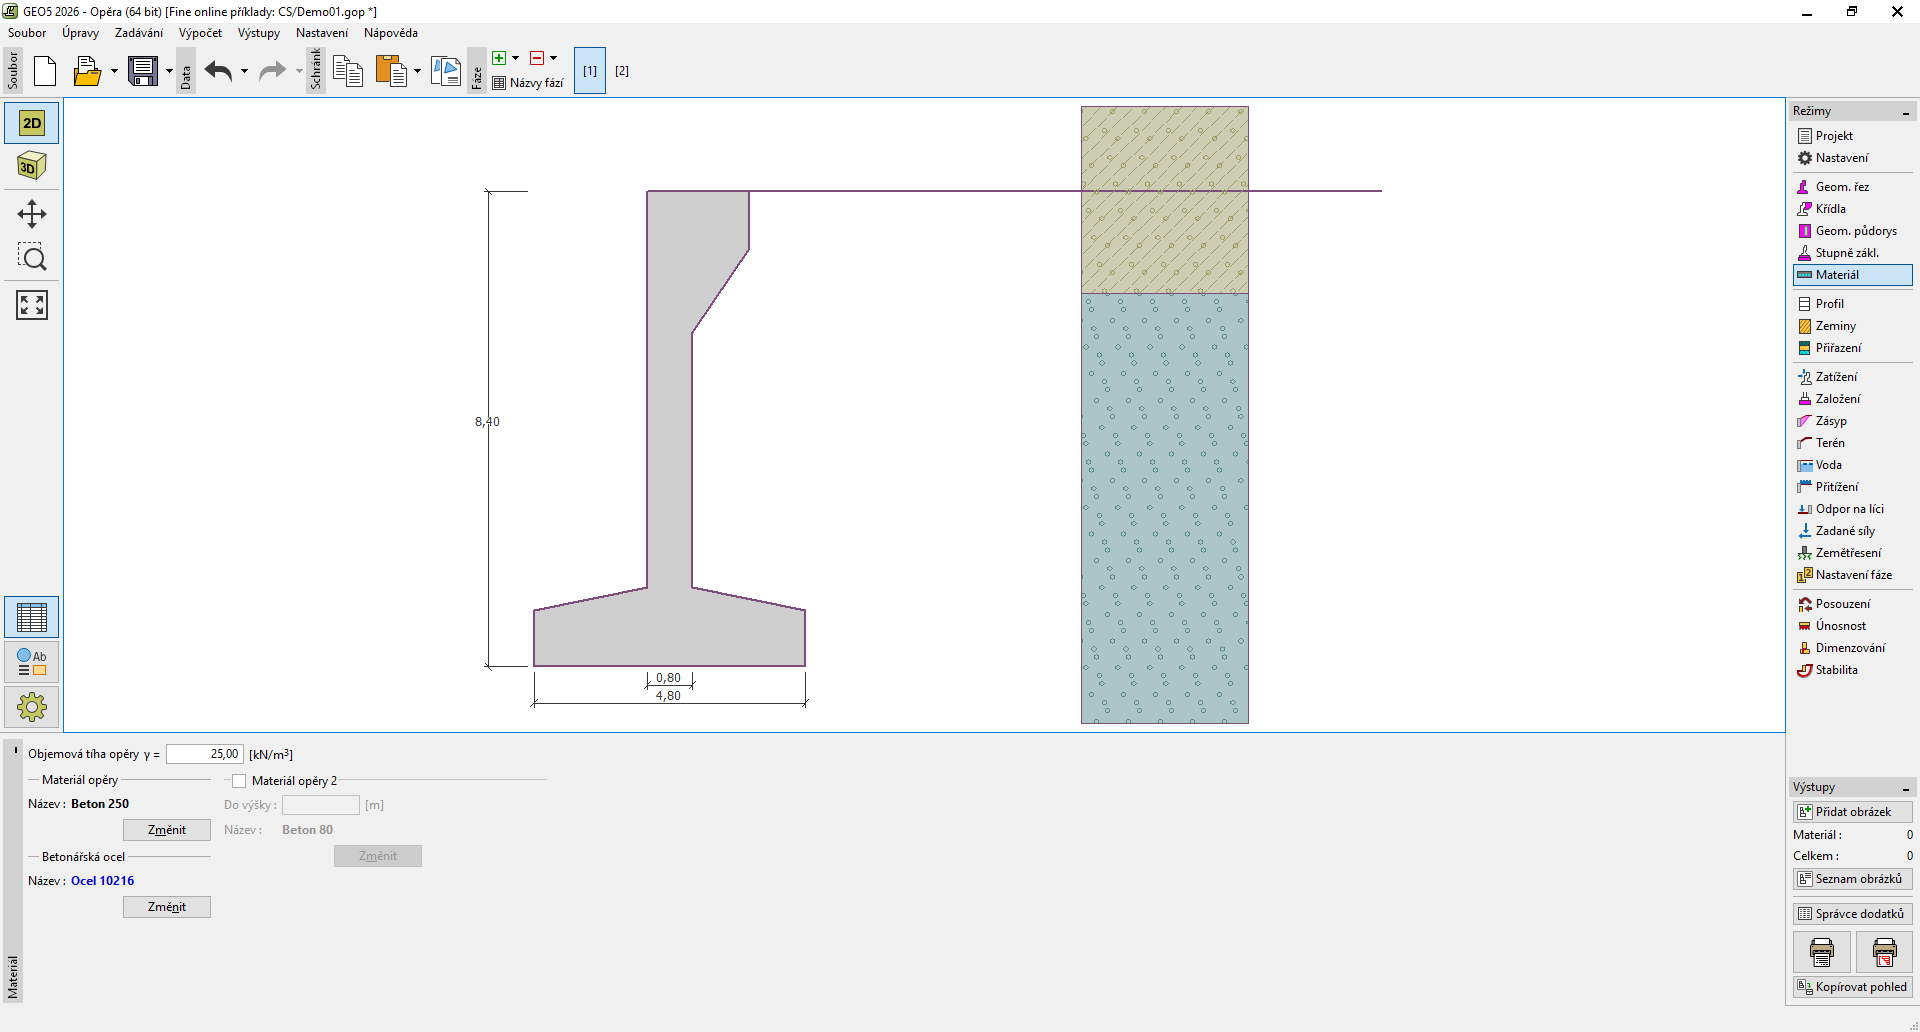Open drawing settings gear icon

coord(32,707)
